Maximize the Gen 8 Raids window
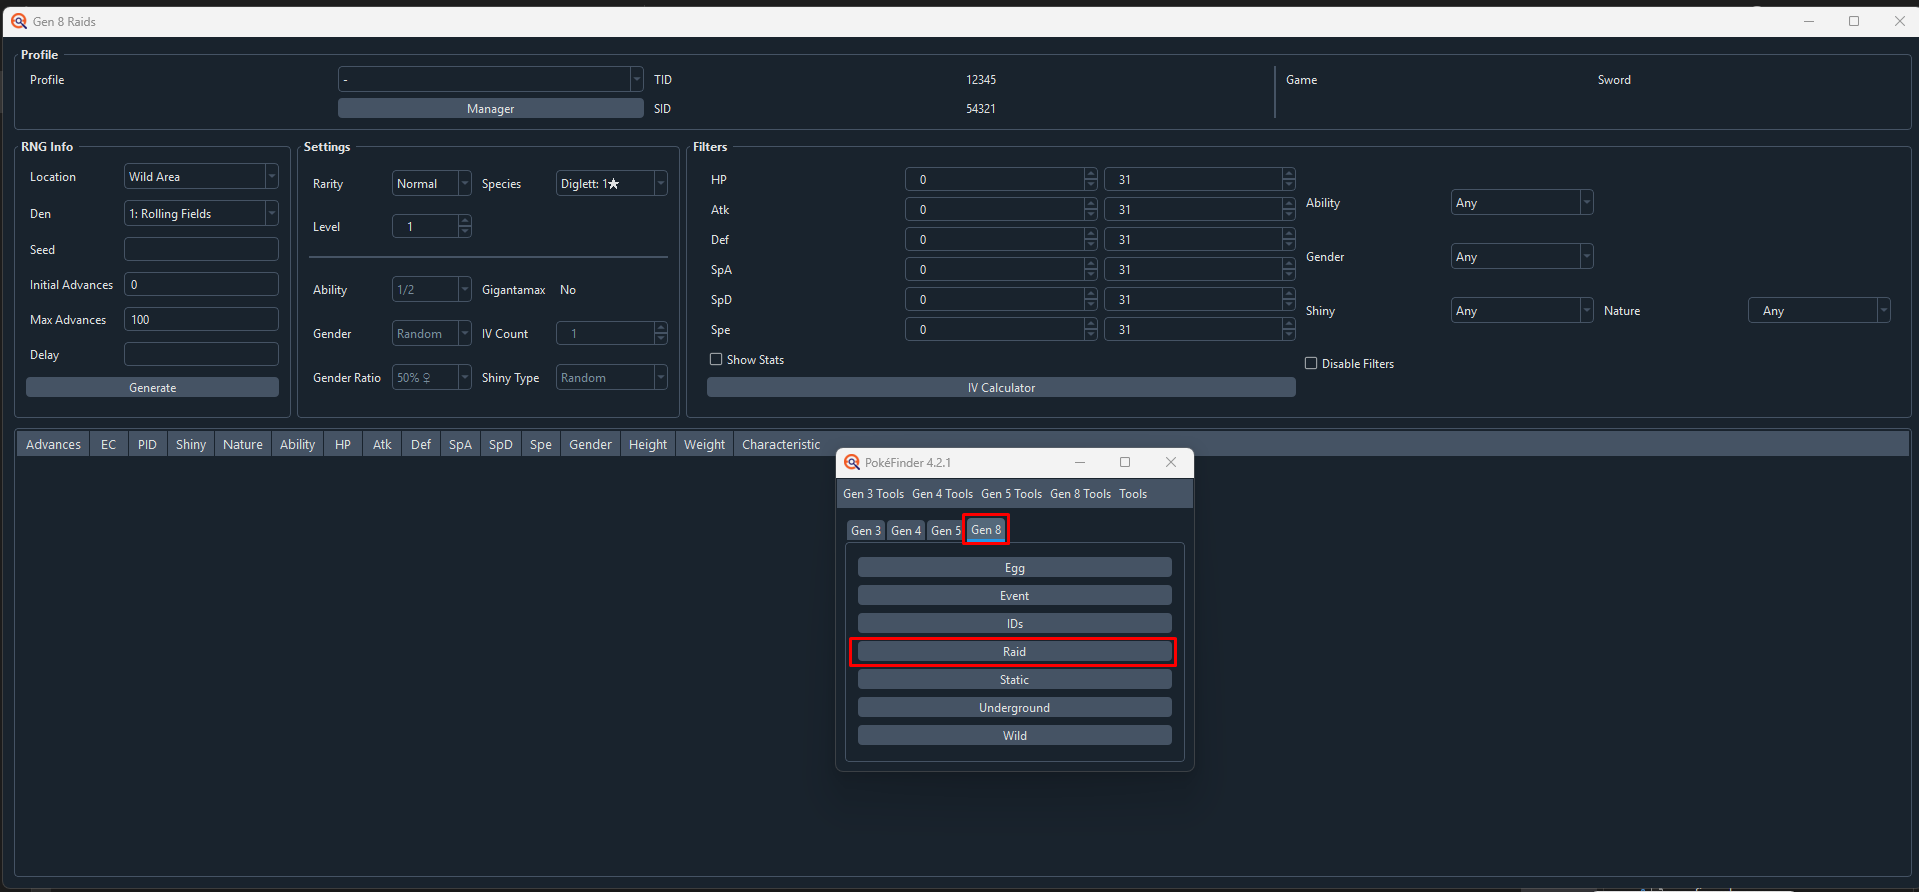Viewport: 1919px width, 892px height. (1854, 21)
